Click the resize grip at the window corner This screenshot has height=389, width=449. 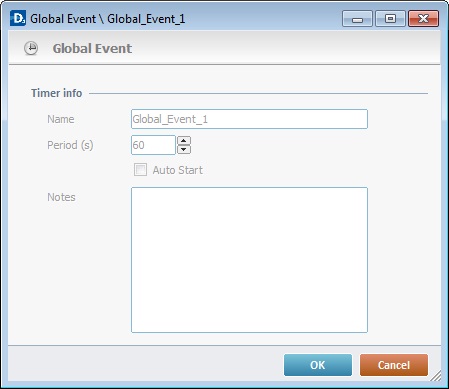click(435, 376)
